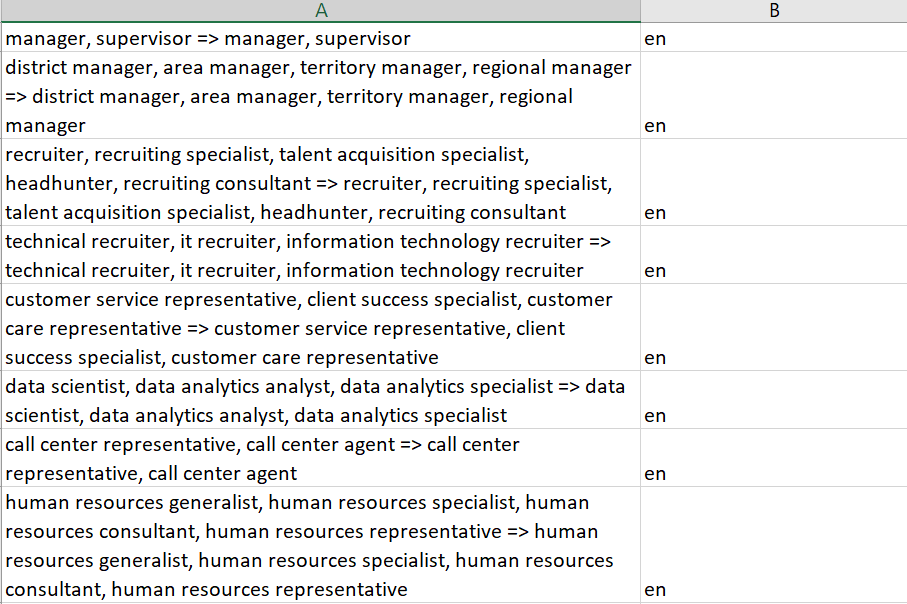This screenshot has height=604, width=907.
Task: Select the call center representative cell
Action: click(x=320, y=458)
